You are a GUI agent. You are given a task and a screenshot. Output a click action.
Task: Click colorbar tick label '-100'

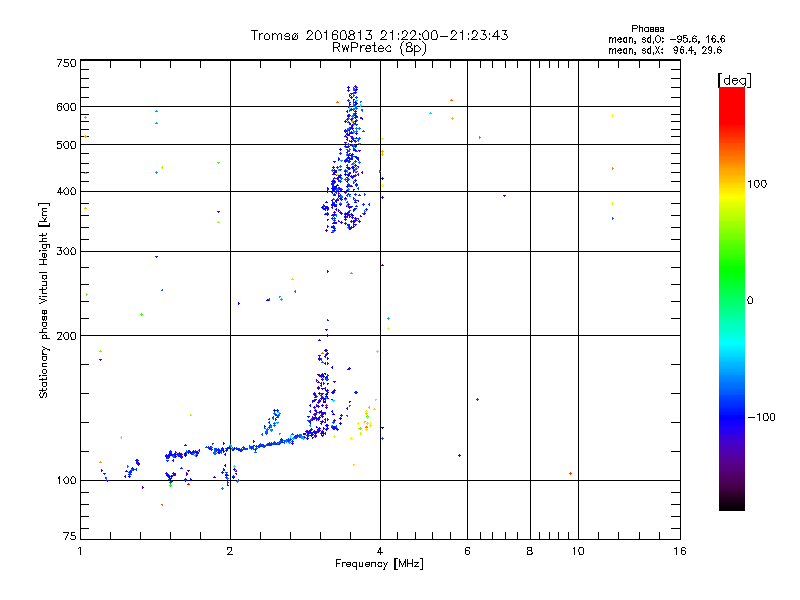tap(762, 417)
